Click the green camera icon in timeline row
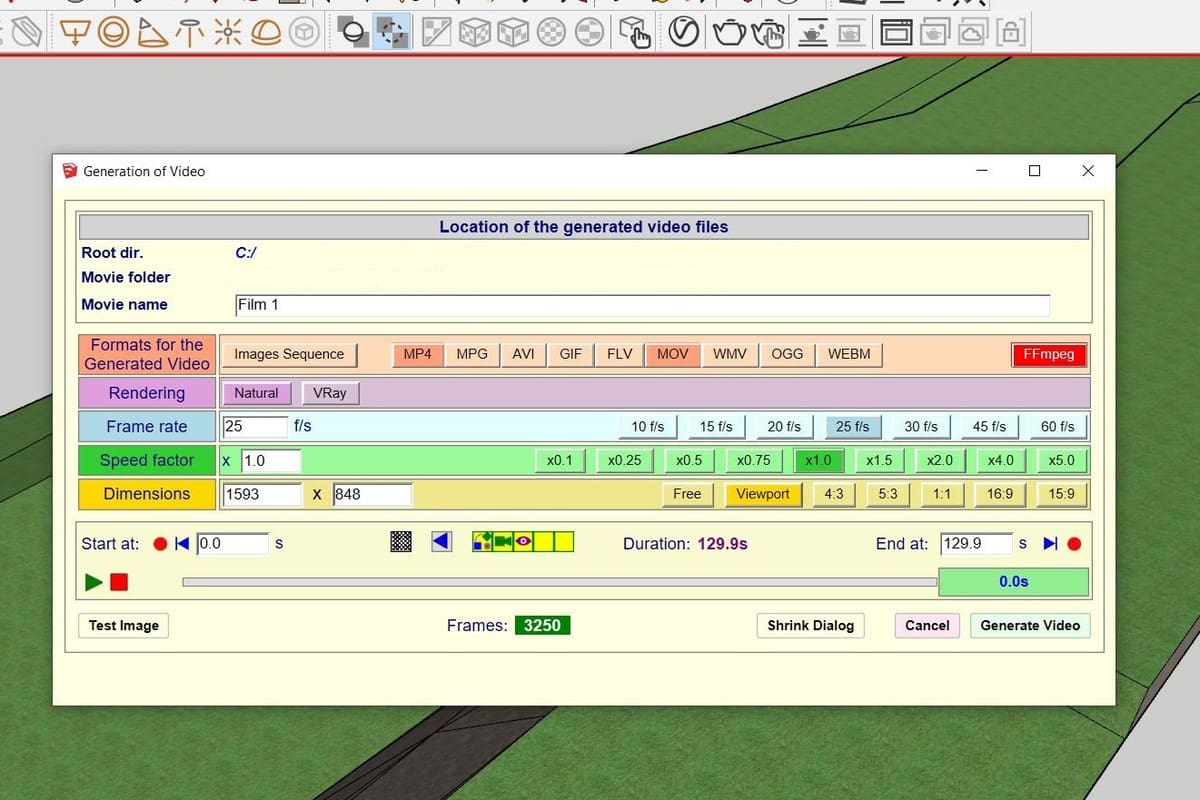The height and width of the screenshot is (800, 1200). tap(503, 542)
